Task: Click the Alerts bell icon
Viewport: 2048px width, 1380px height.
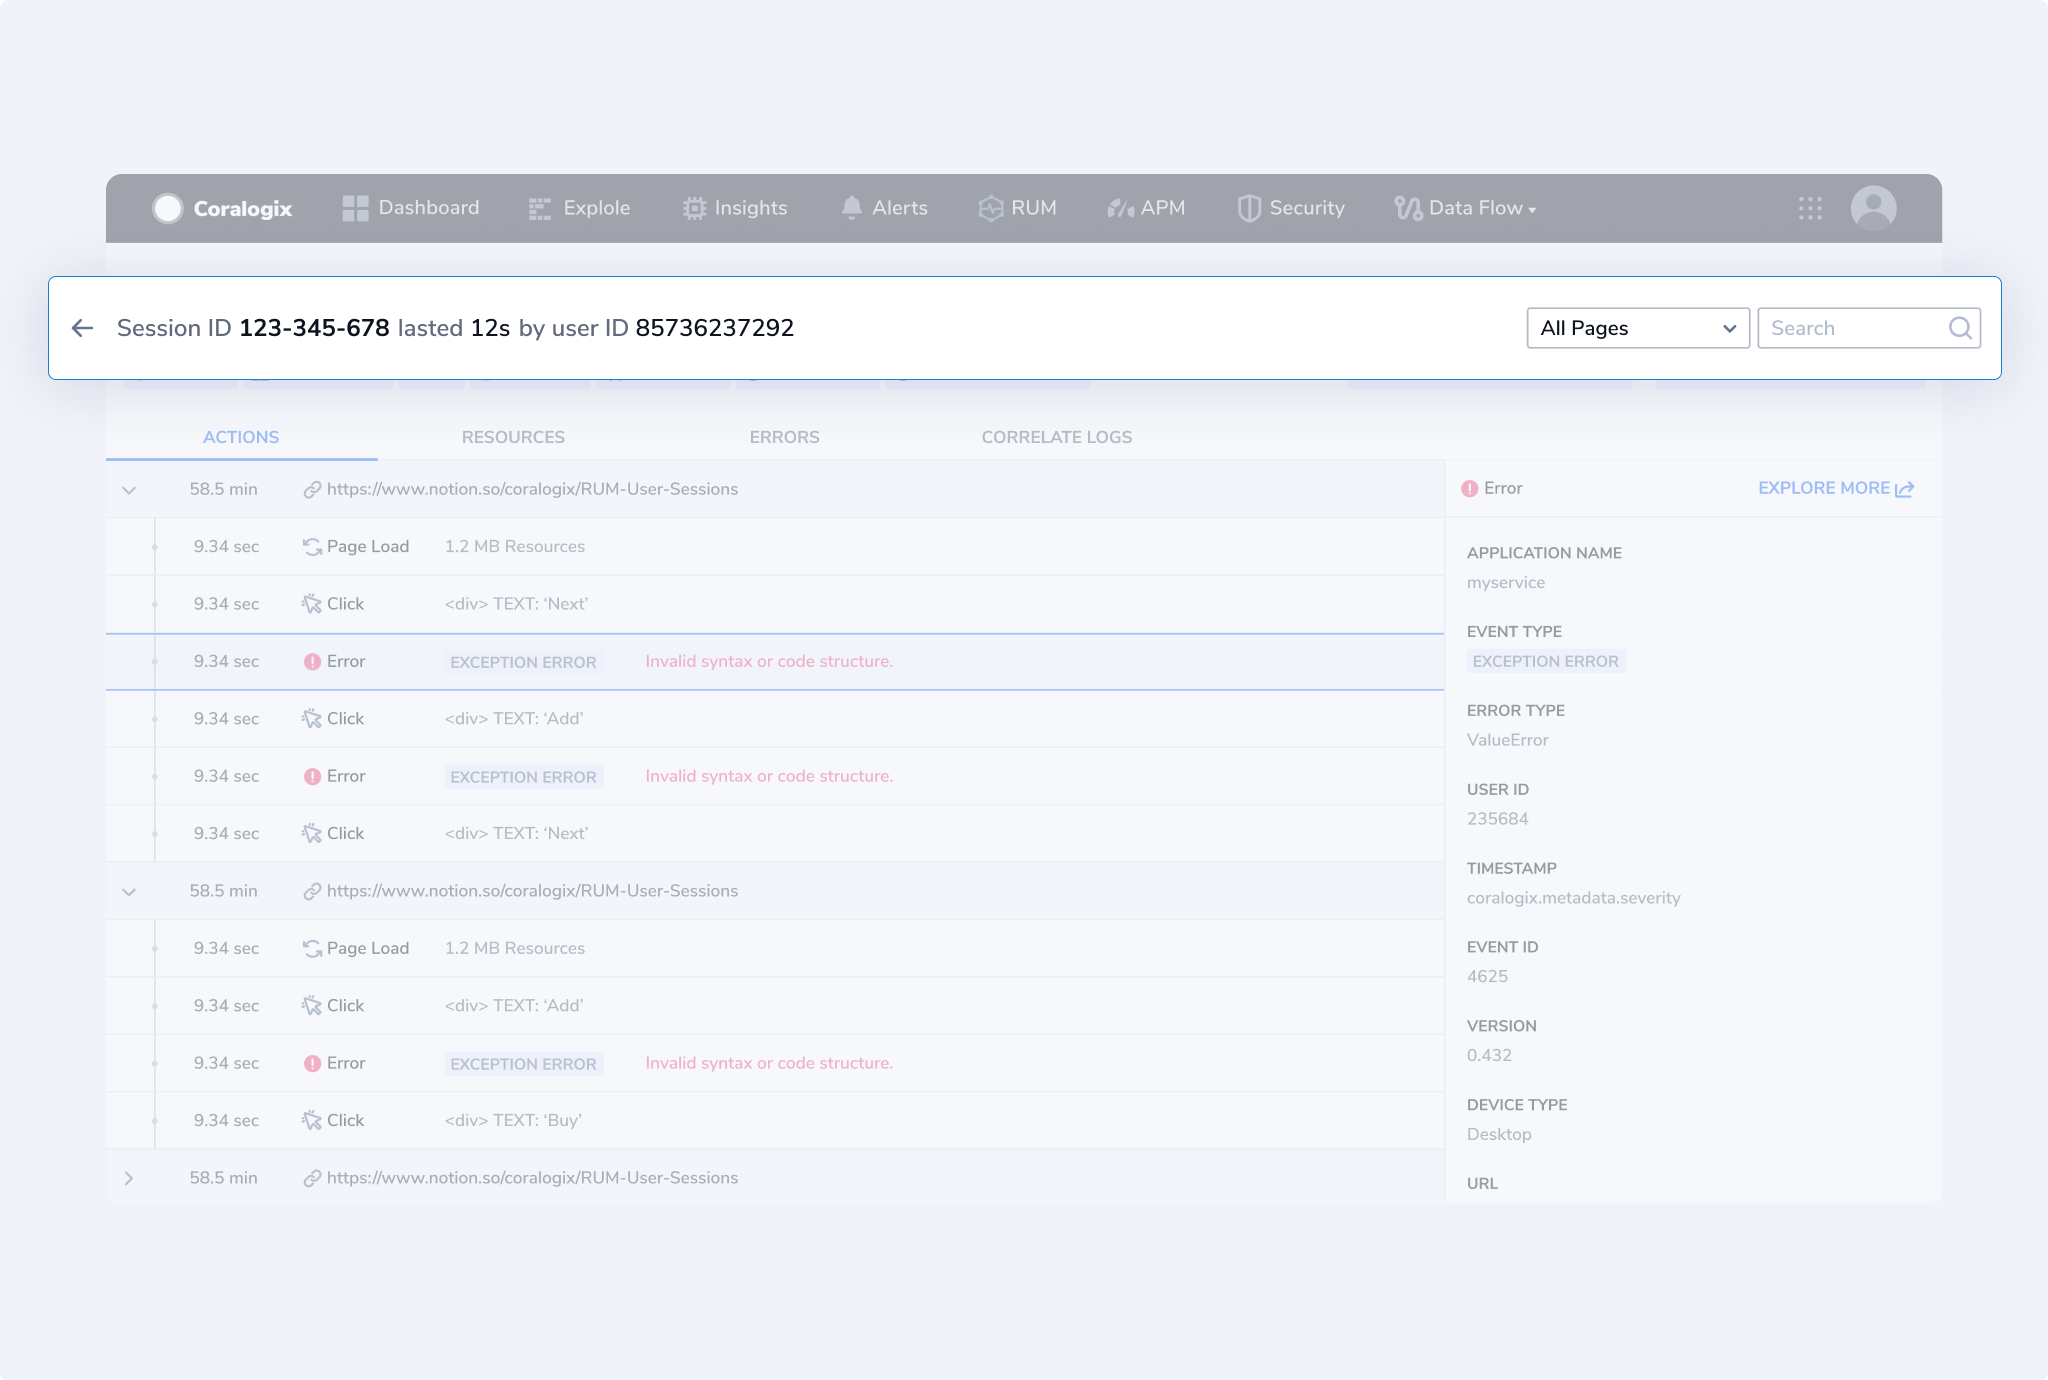Action: pyautogui.click(x=852, y=207)
